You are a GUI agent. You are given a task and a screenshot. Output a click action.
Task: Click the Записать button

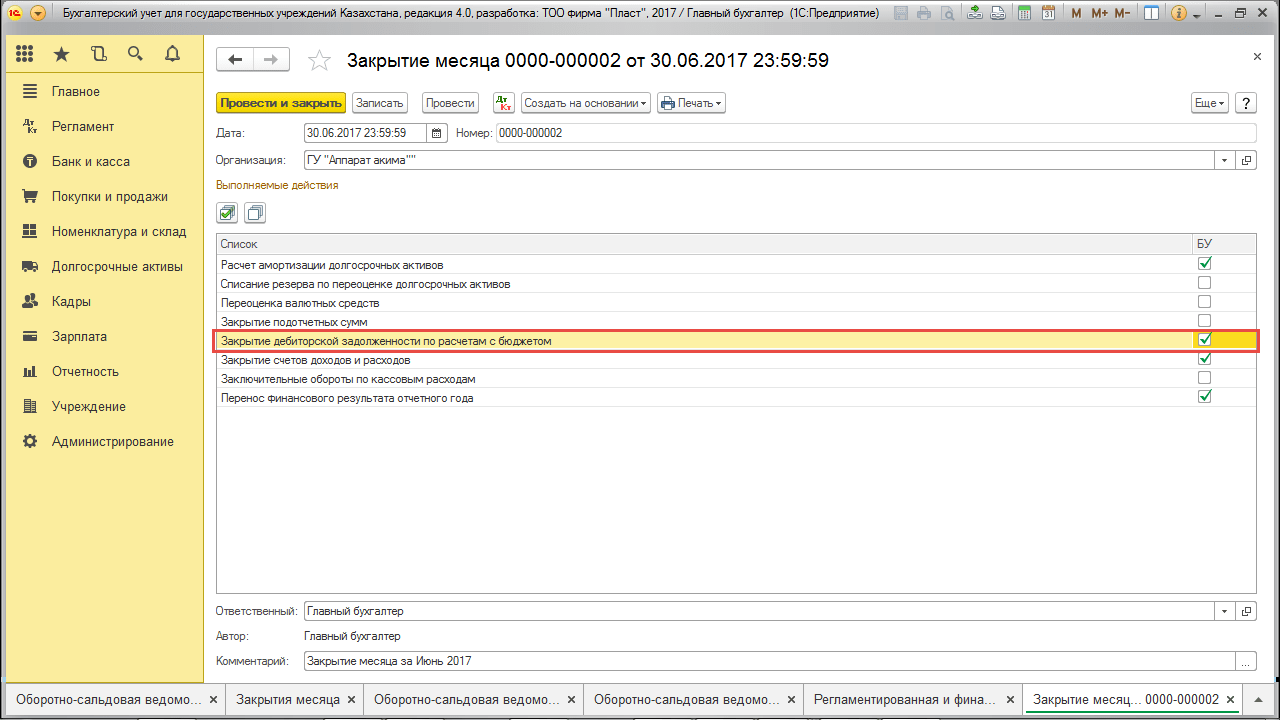coord(379,103)
